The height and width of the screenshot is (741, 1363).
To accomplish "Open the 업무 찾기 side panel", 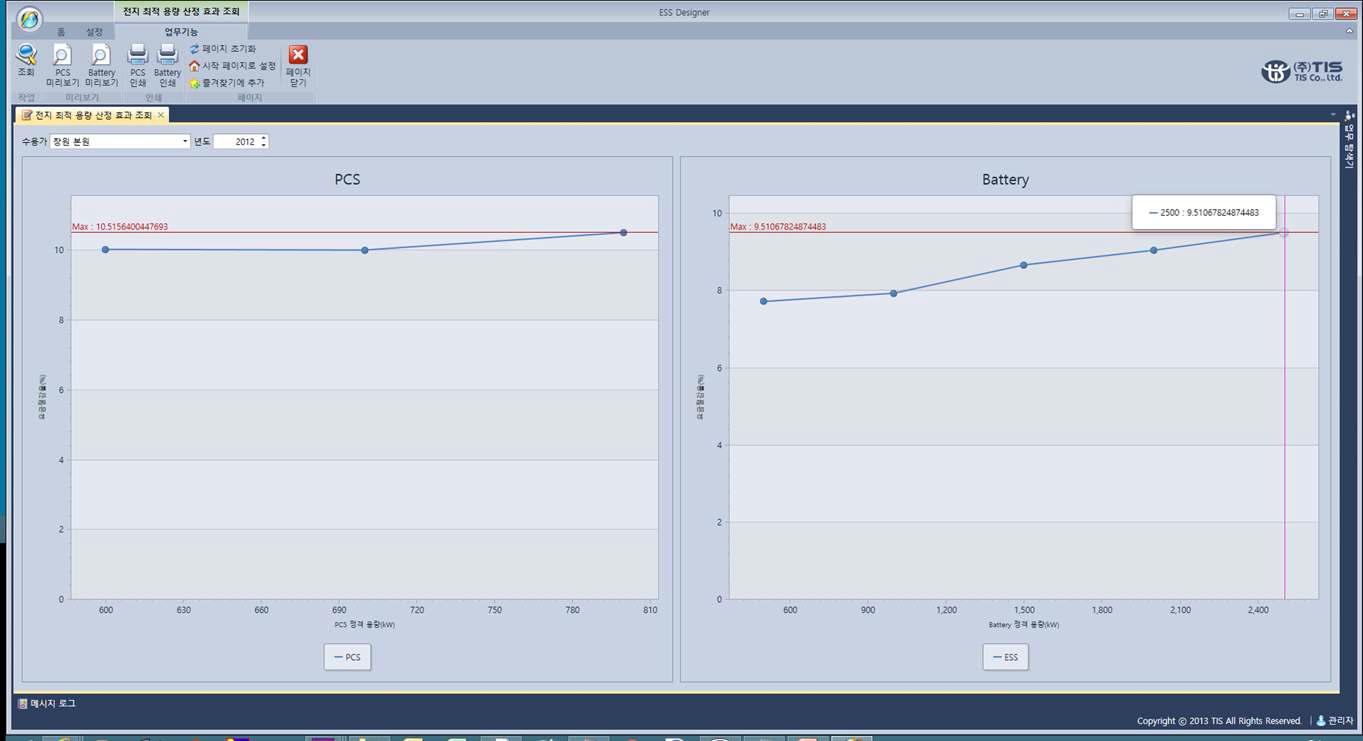I will point(1349,140).
